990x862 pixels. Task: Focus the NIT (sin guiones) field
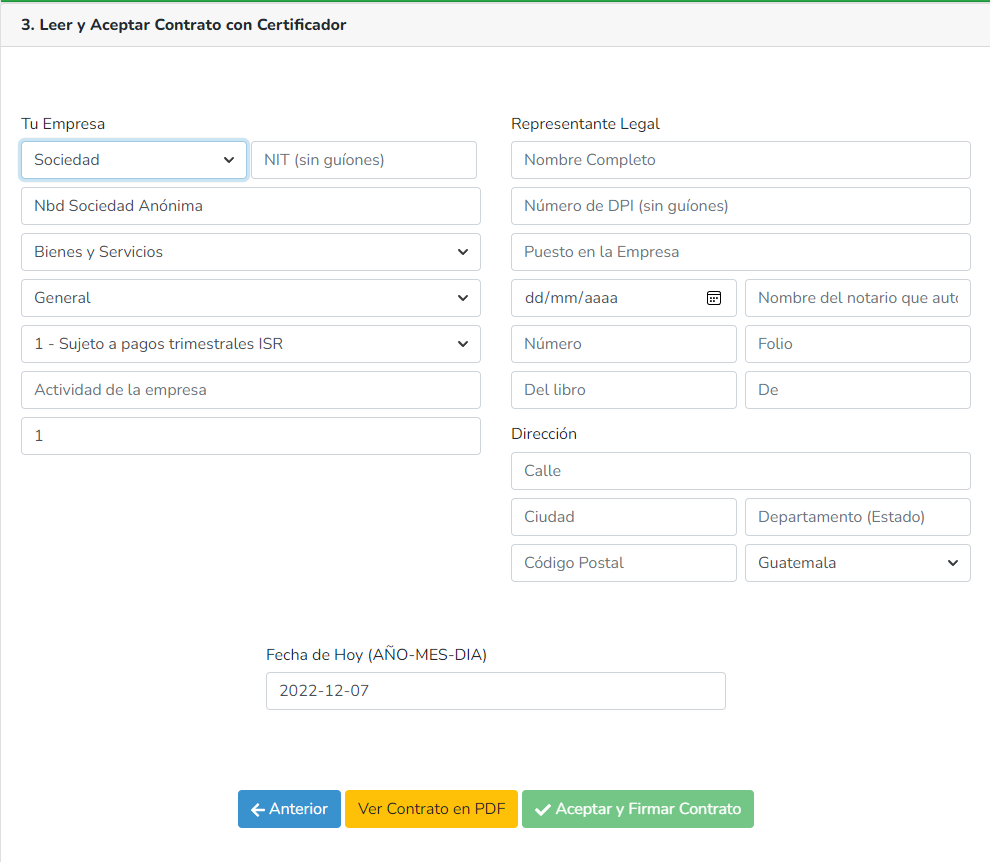tap(363, 160)
